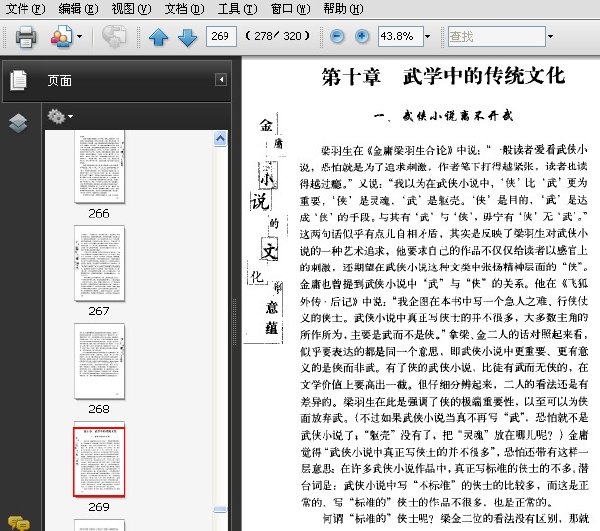Zoom in with the plus button
Viewport: 600px width, 531px height.
coord(362,36)
